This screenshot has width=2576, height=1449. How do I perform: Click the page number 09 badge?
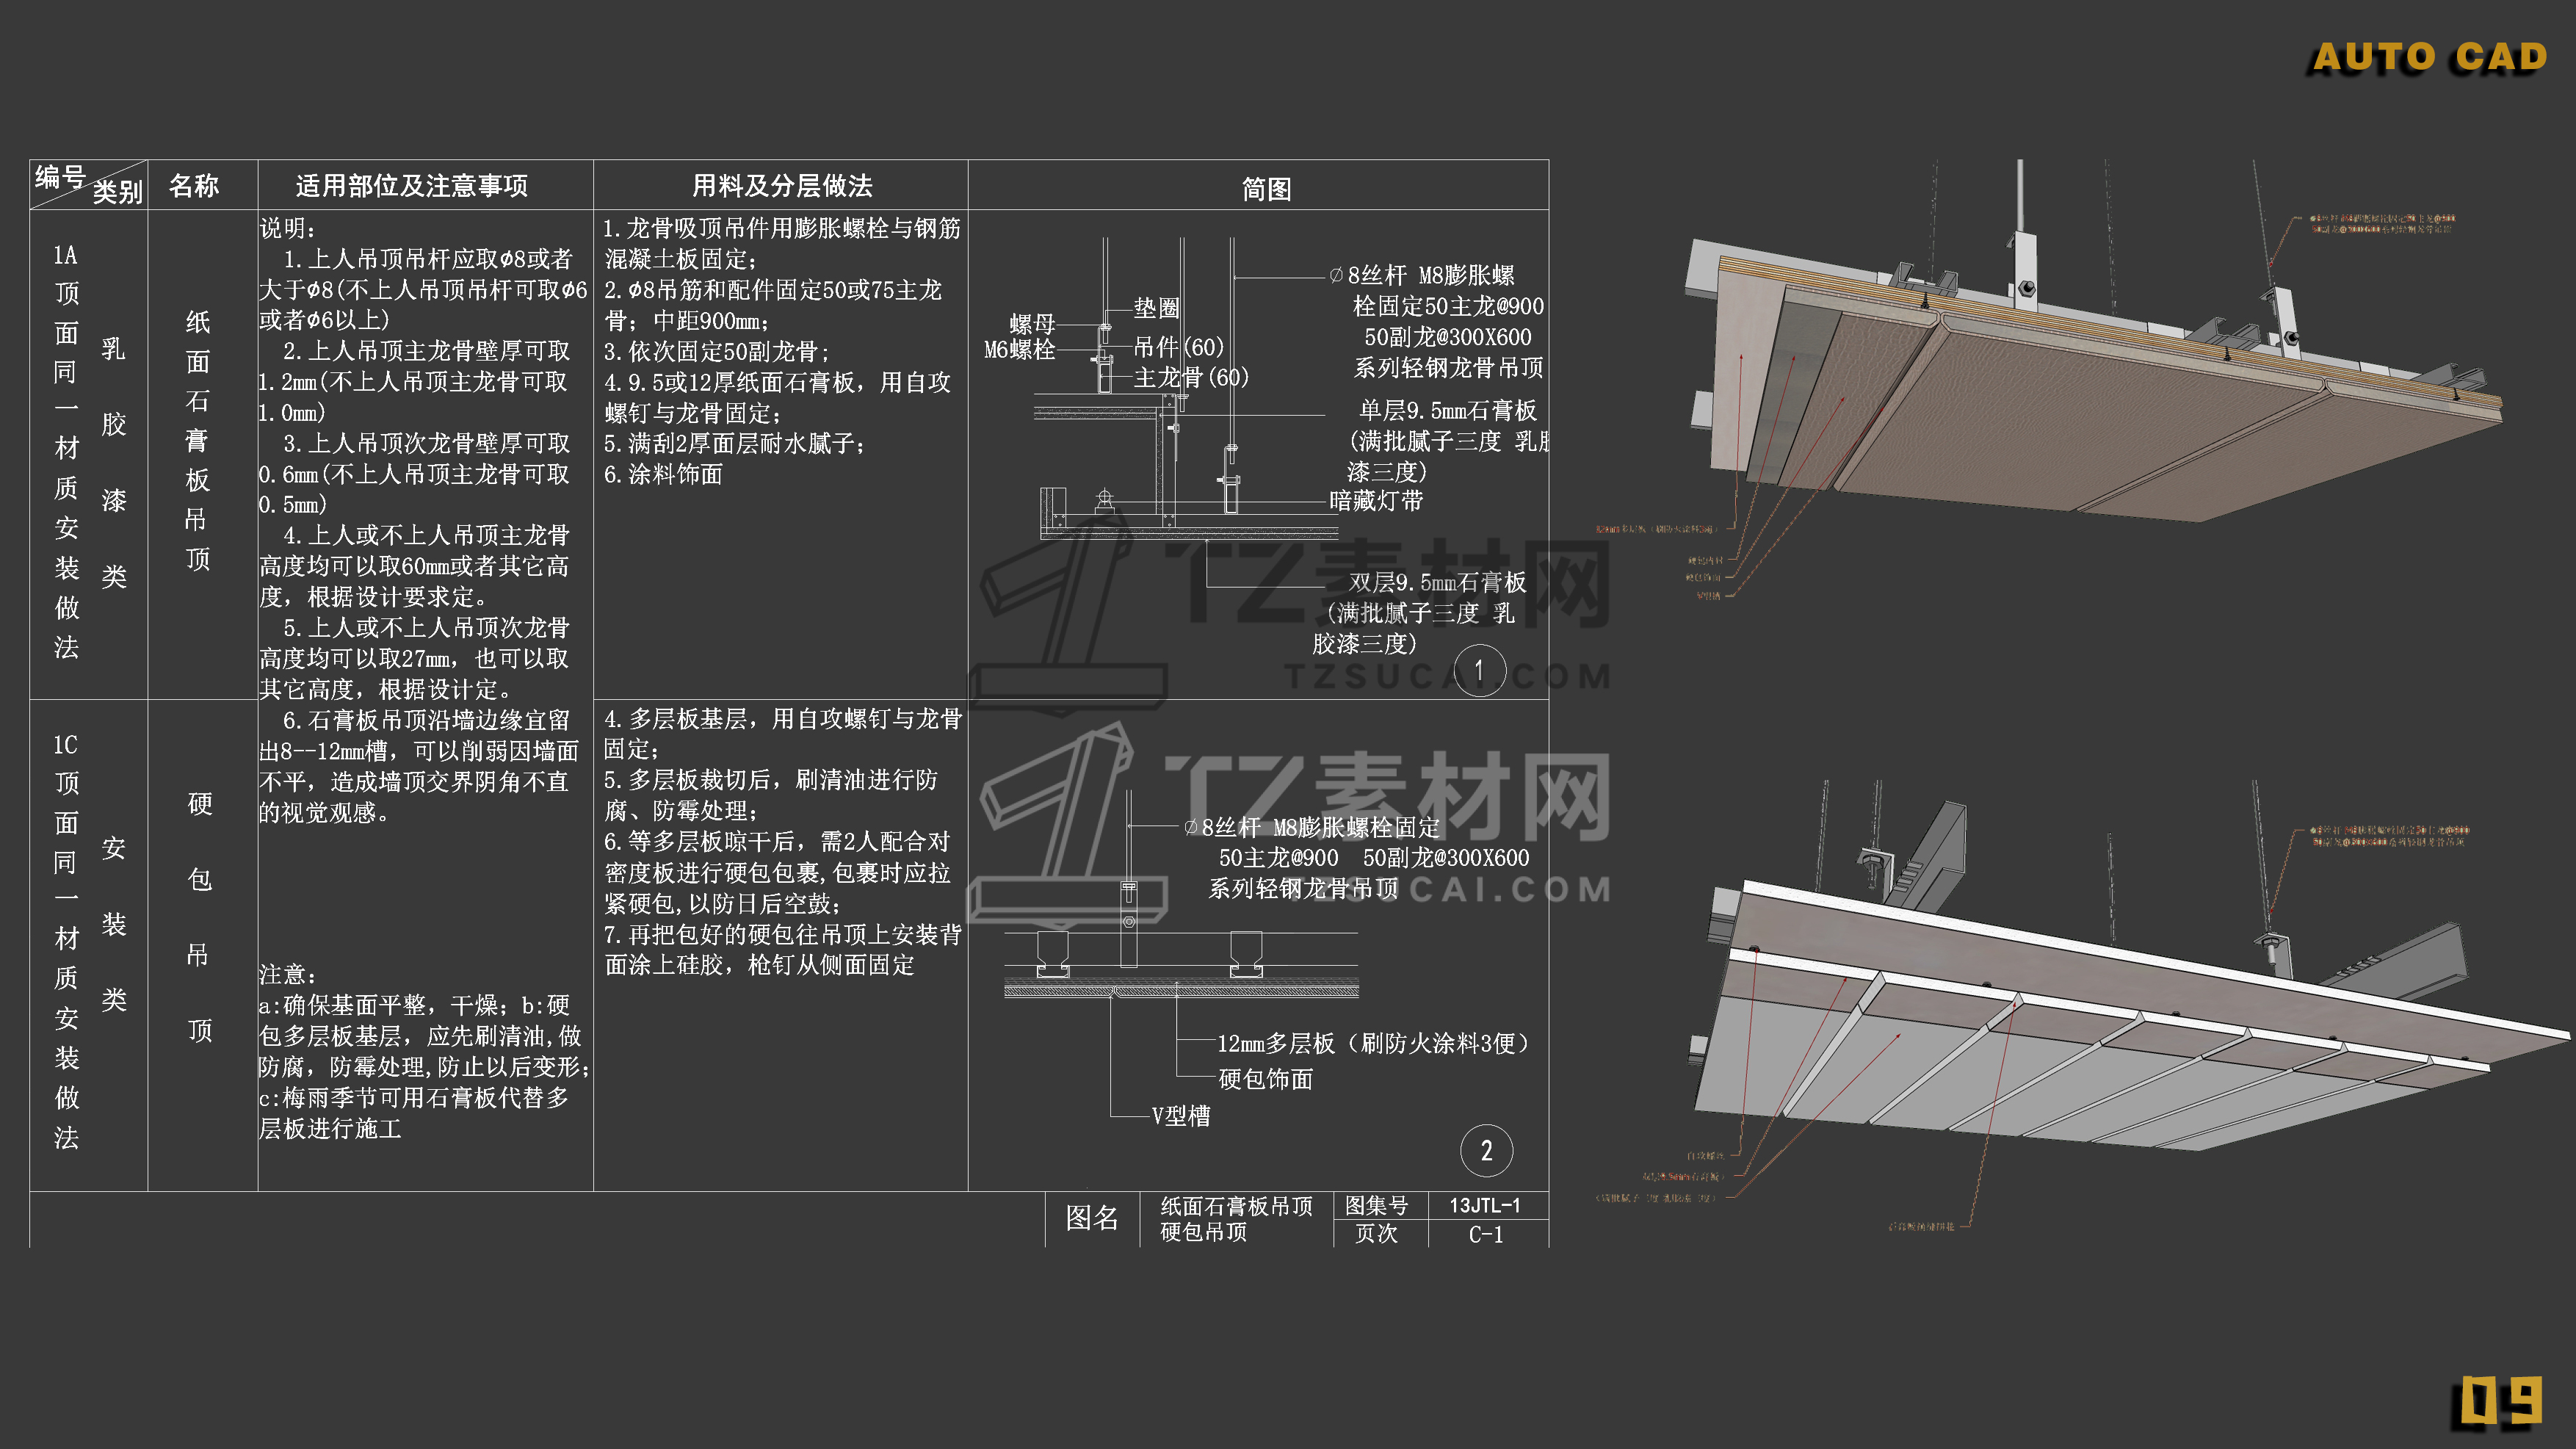click(2500, 1401)
